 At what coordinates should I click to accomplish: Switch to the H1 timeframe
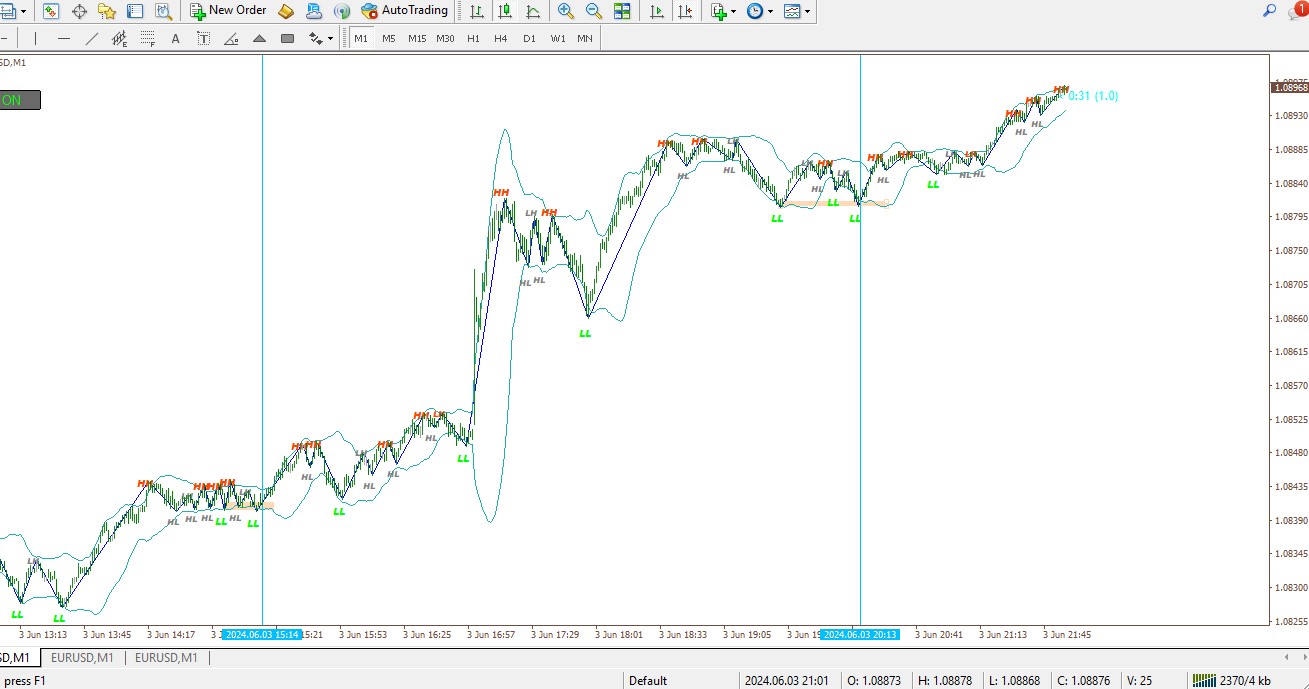tap(473, 39)
